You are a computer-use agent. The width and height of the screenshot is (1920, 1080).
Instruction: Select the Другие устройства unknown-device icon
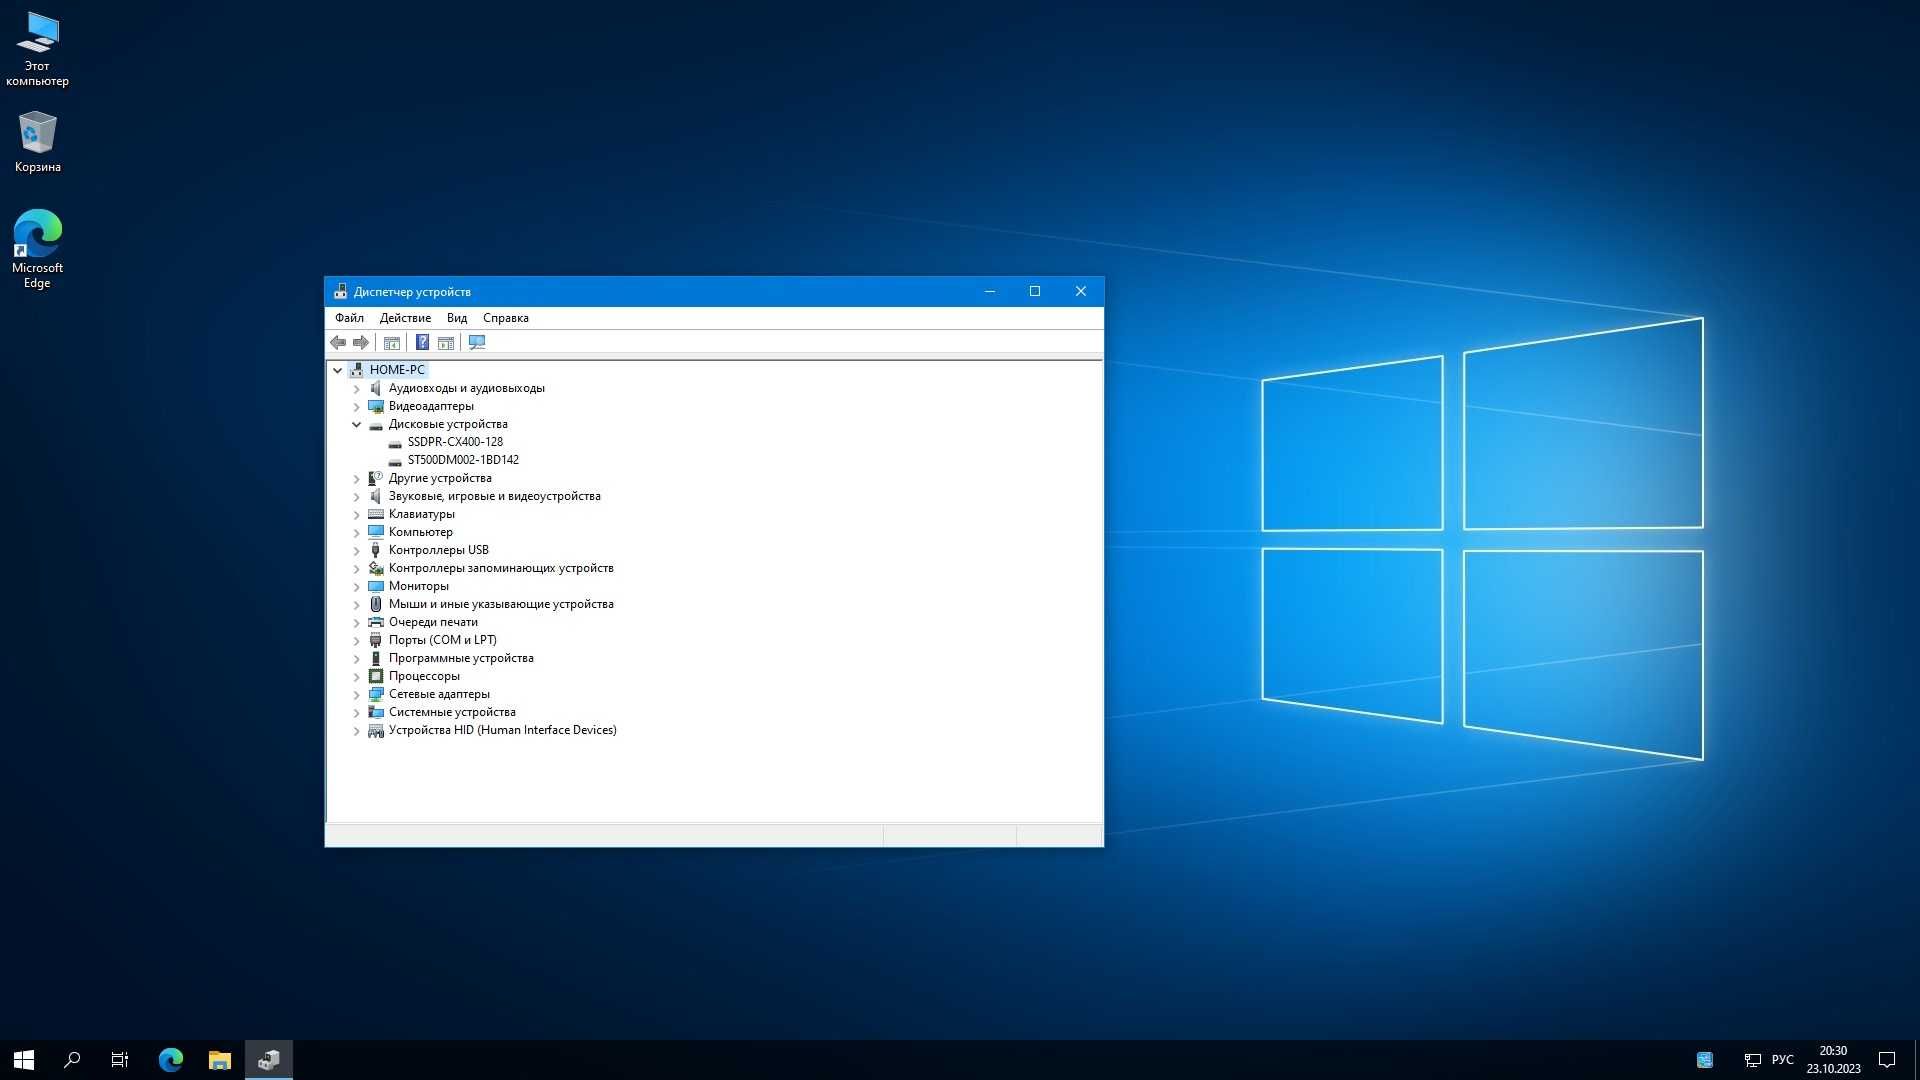click(376, 478)
